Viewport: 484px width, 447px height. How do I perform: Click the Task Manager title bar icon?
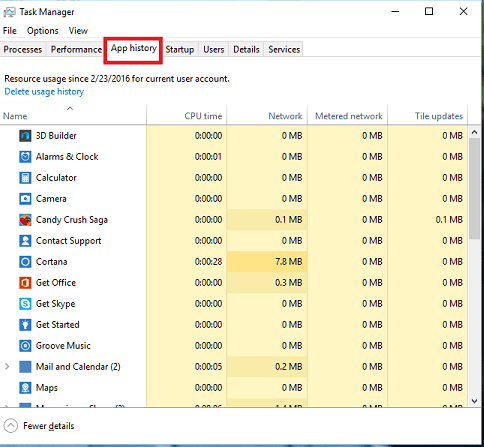click(9, 12)
